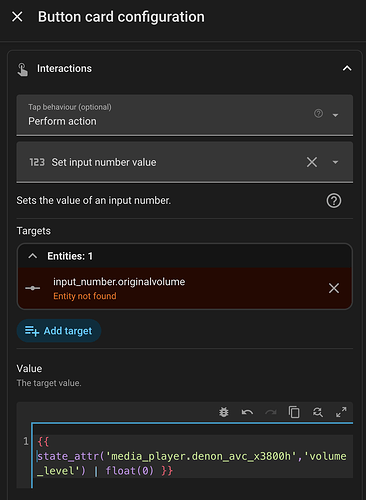The image size is (366, 500).
Task: Close the Button card configuration dialog
Action: click(17, 16)
